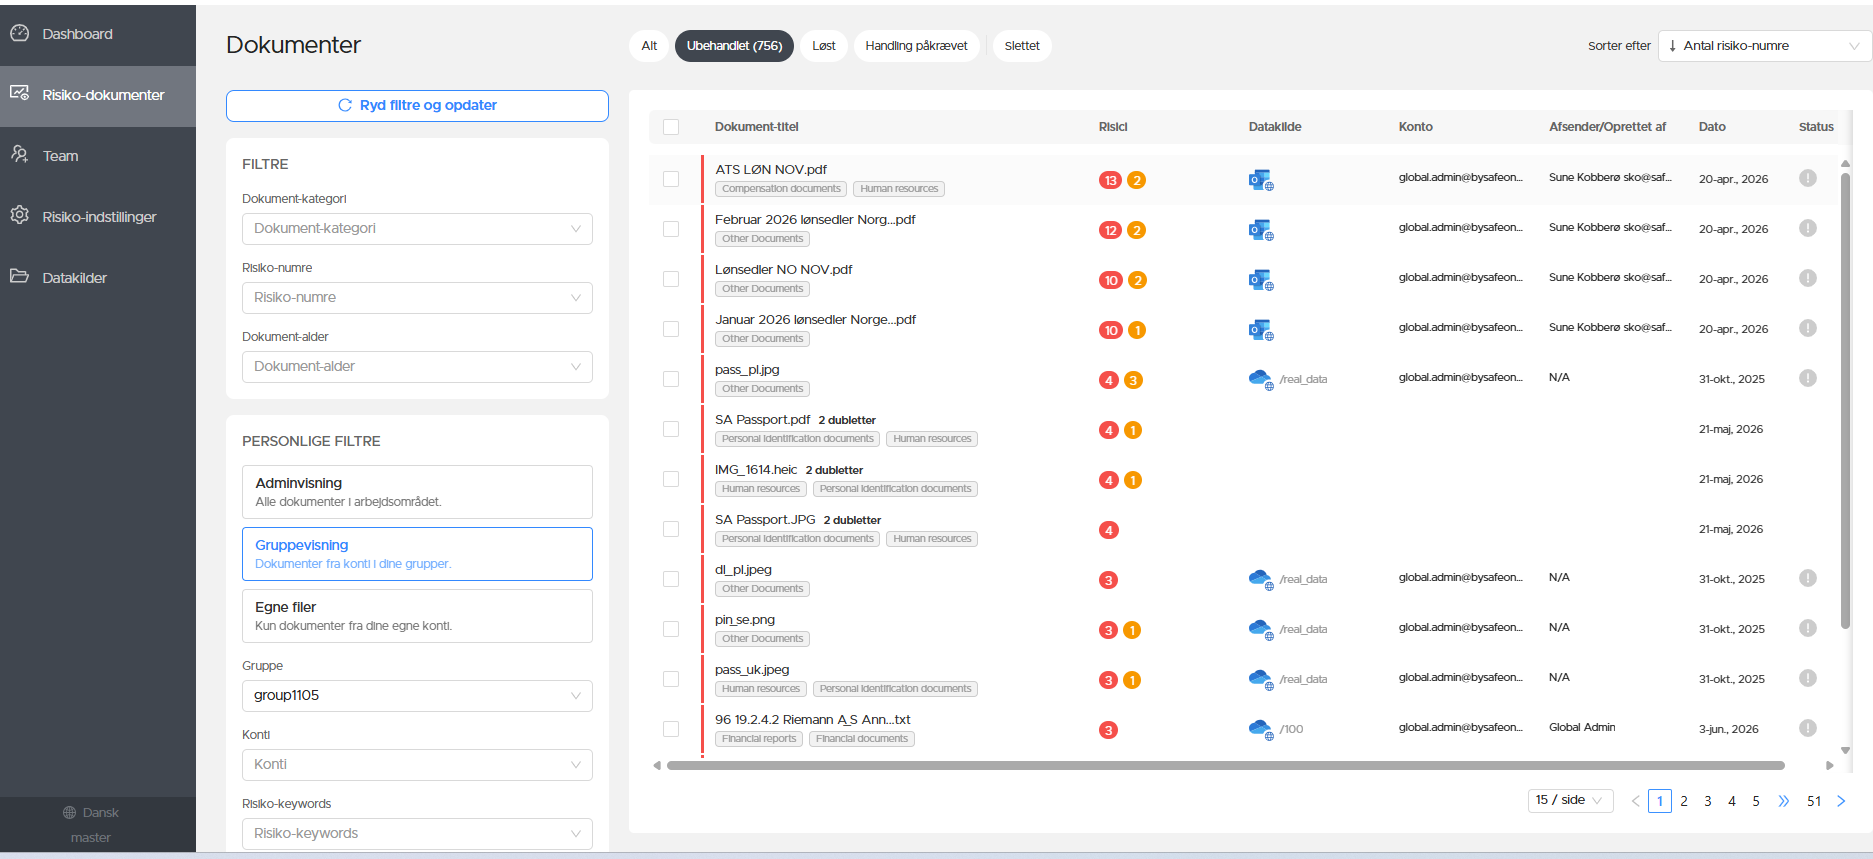Expand the Dokument-kategori dropdown
1873x859 pixels.
click(417, 229)
